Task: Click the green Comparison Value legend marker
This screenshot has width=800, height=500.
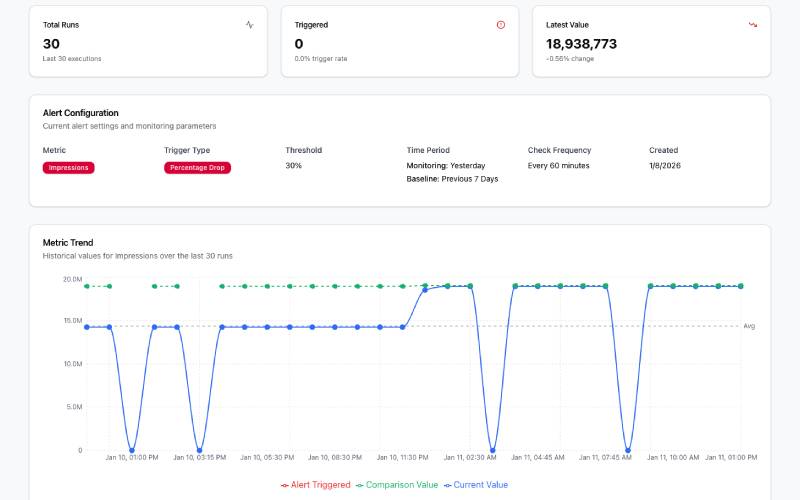Action: pyautogui.click(x=360, y=485)
